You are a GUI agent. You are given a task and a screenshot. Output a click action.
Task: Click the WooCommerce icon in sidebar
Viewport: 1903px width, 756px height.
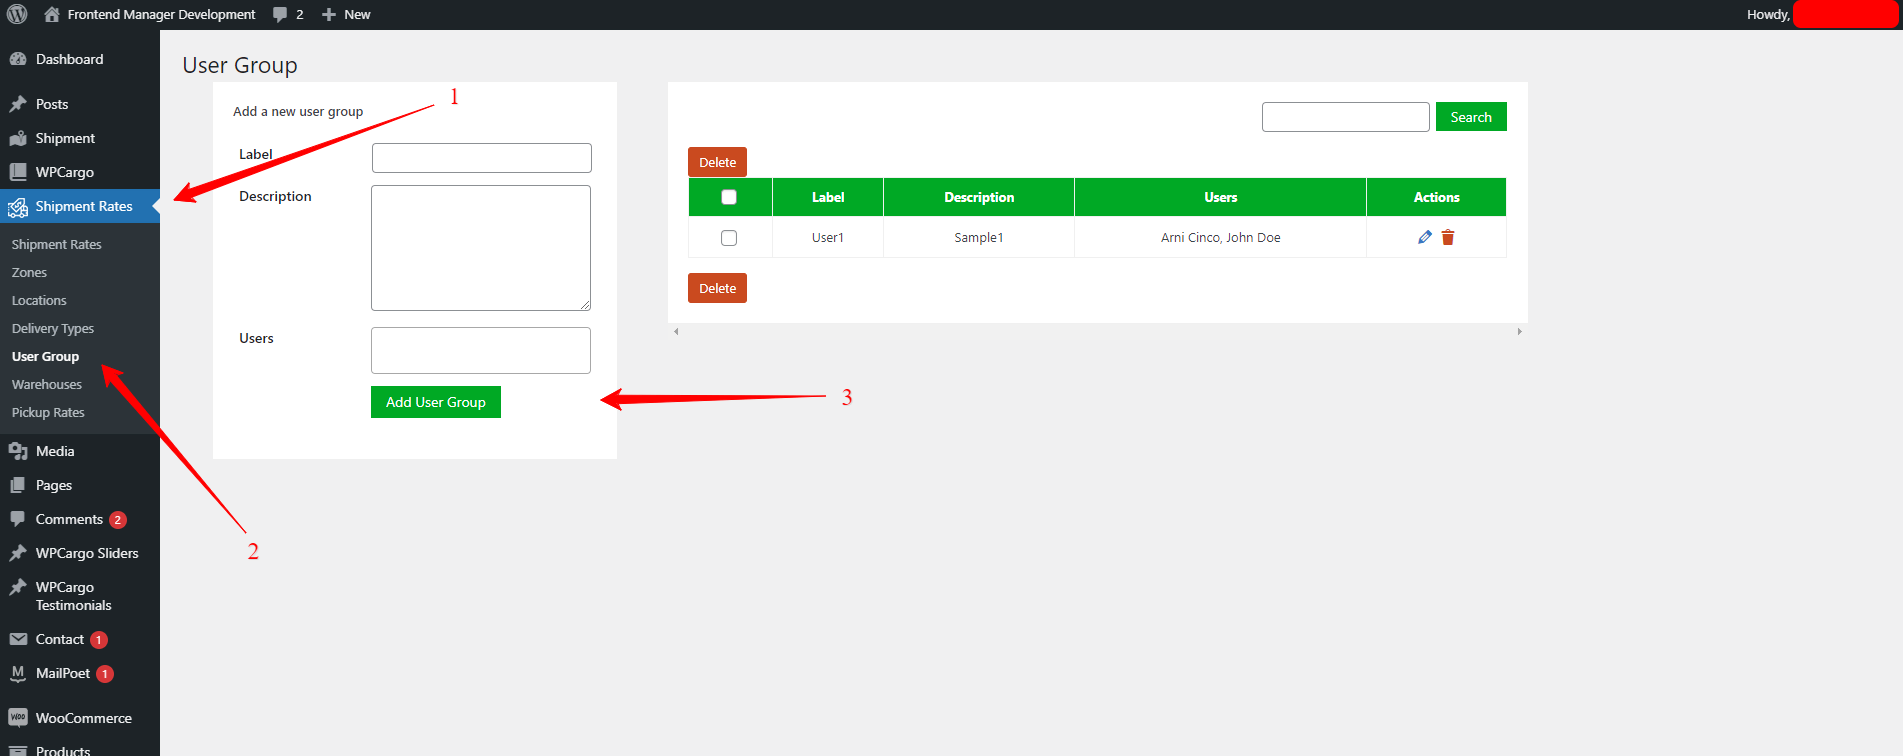coord(18,718)
